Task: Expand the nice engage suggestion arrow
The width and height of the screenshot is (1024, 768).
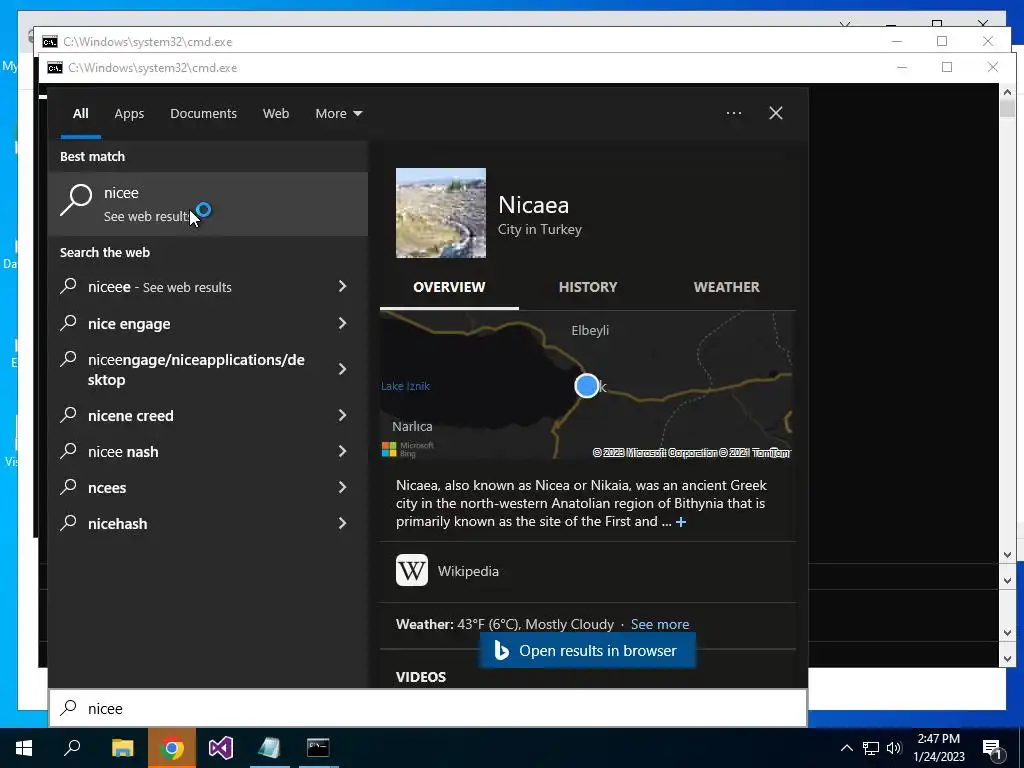Action: (x=342, y=323)
